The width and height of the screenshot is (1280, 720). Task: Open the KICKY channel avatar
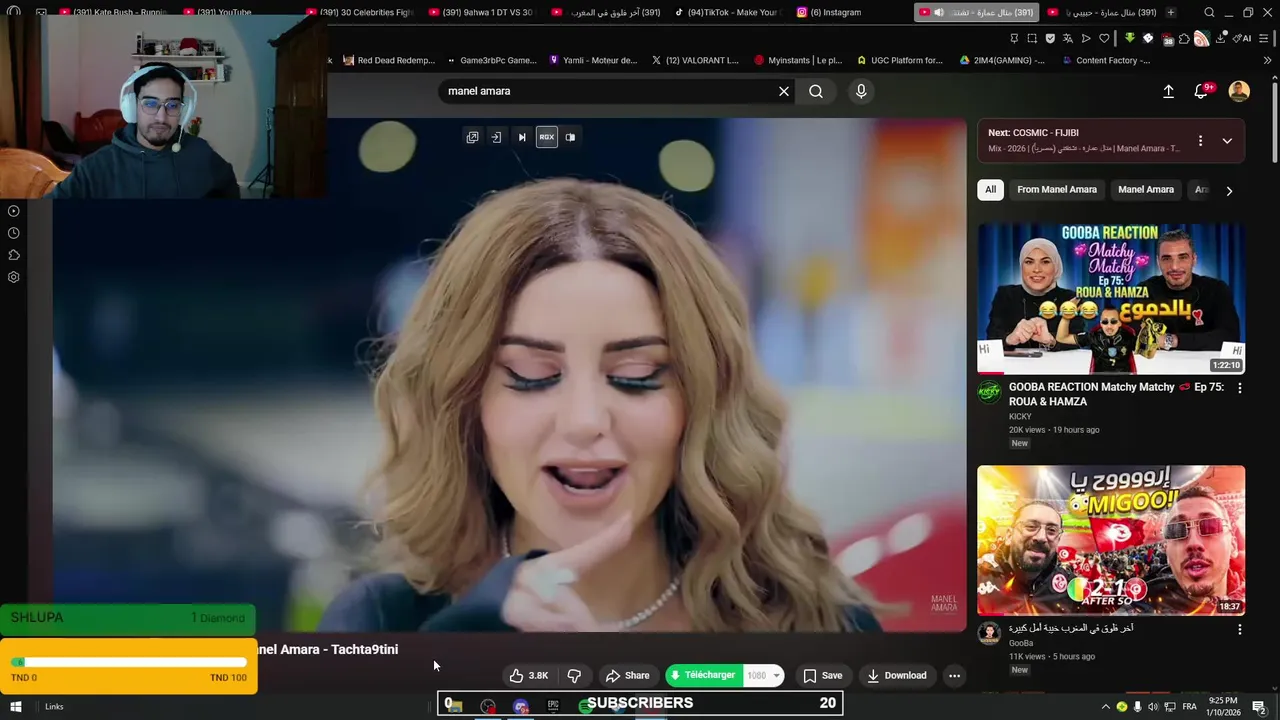click(989, 391)
